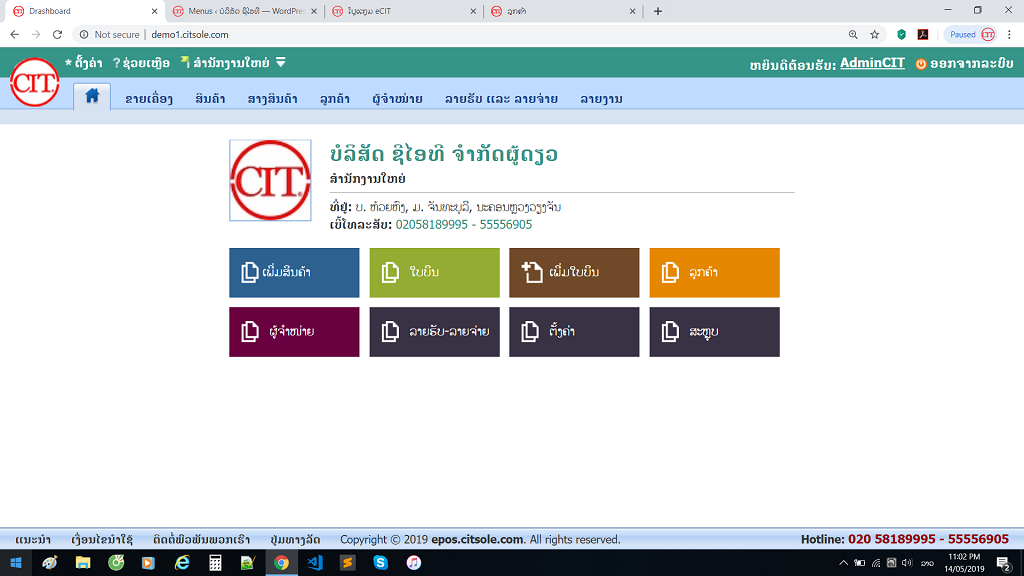1024x576 pixels.
Task: Open the Windows Start menu
Action: [16, 562]
